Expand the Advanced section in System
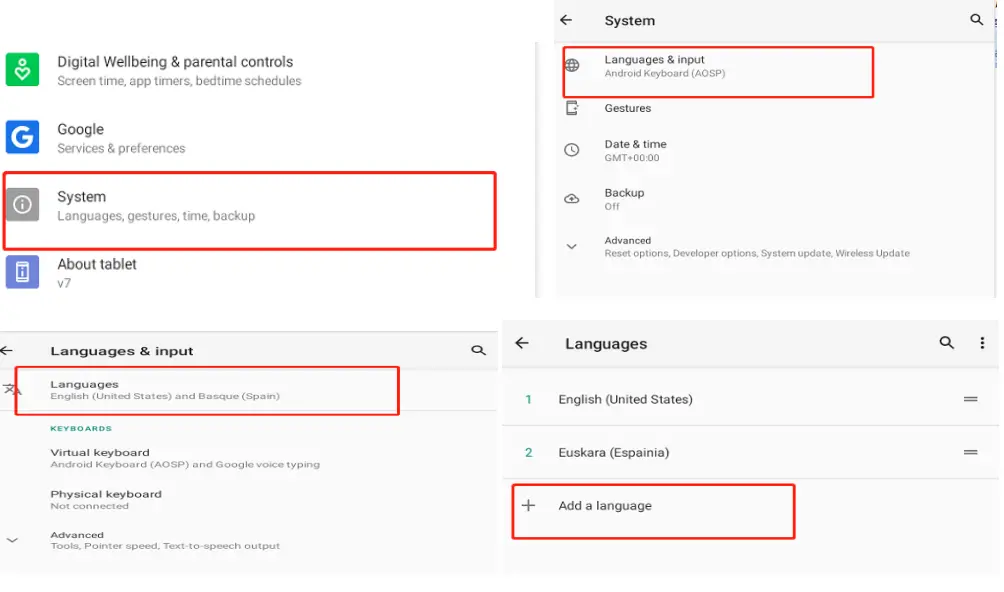The image size is (1004, 592). point(572,246)
